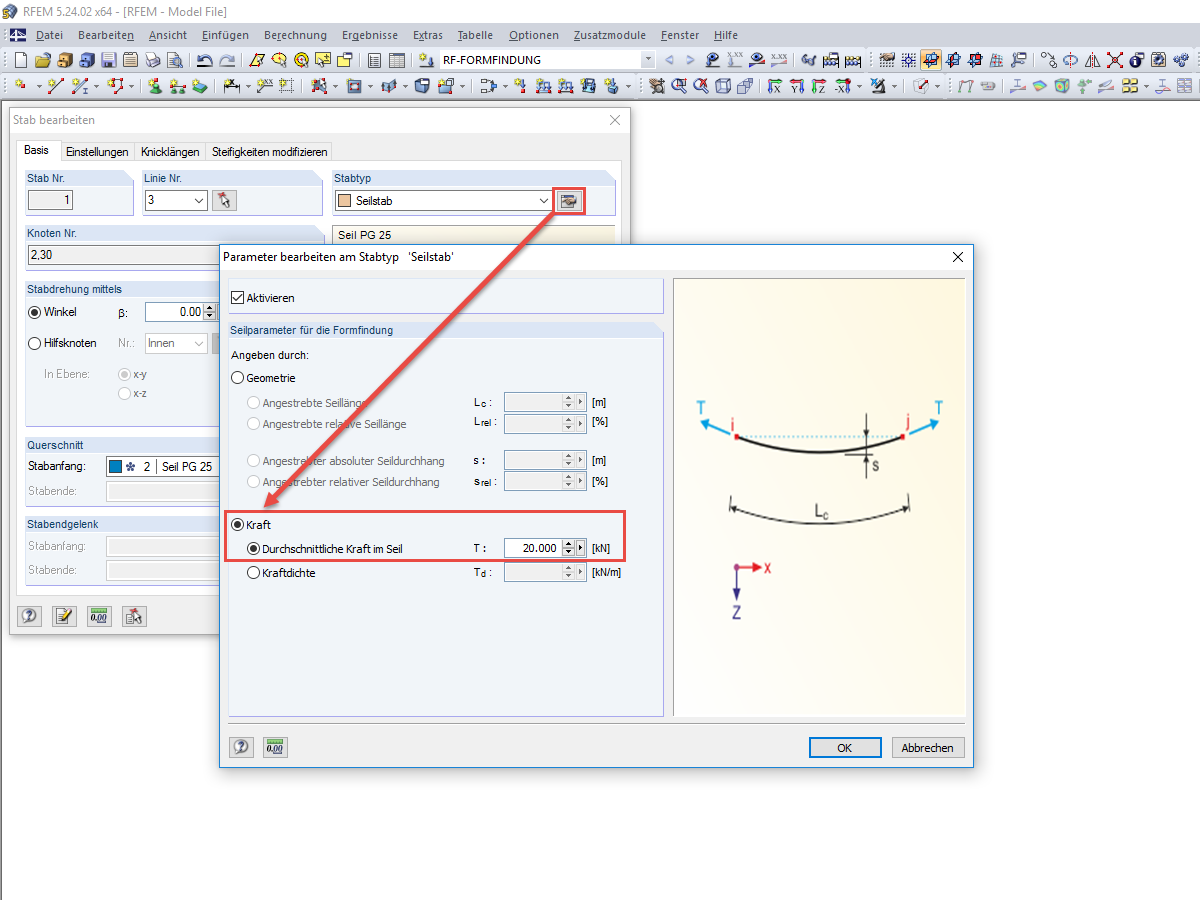Switch to the Knicklängen tab
The width and height of the screenshot is (1200, 900).
click(x=169, y=152)
